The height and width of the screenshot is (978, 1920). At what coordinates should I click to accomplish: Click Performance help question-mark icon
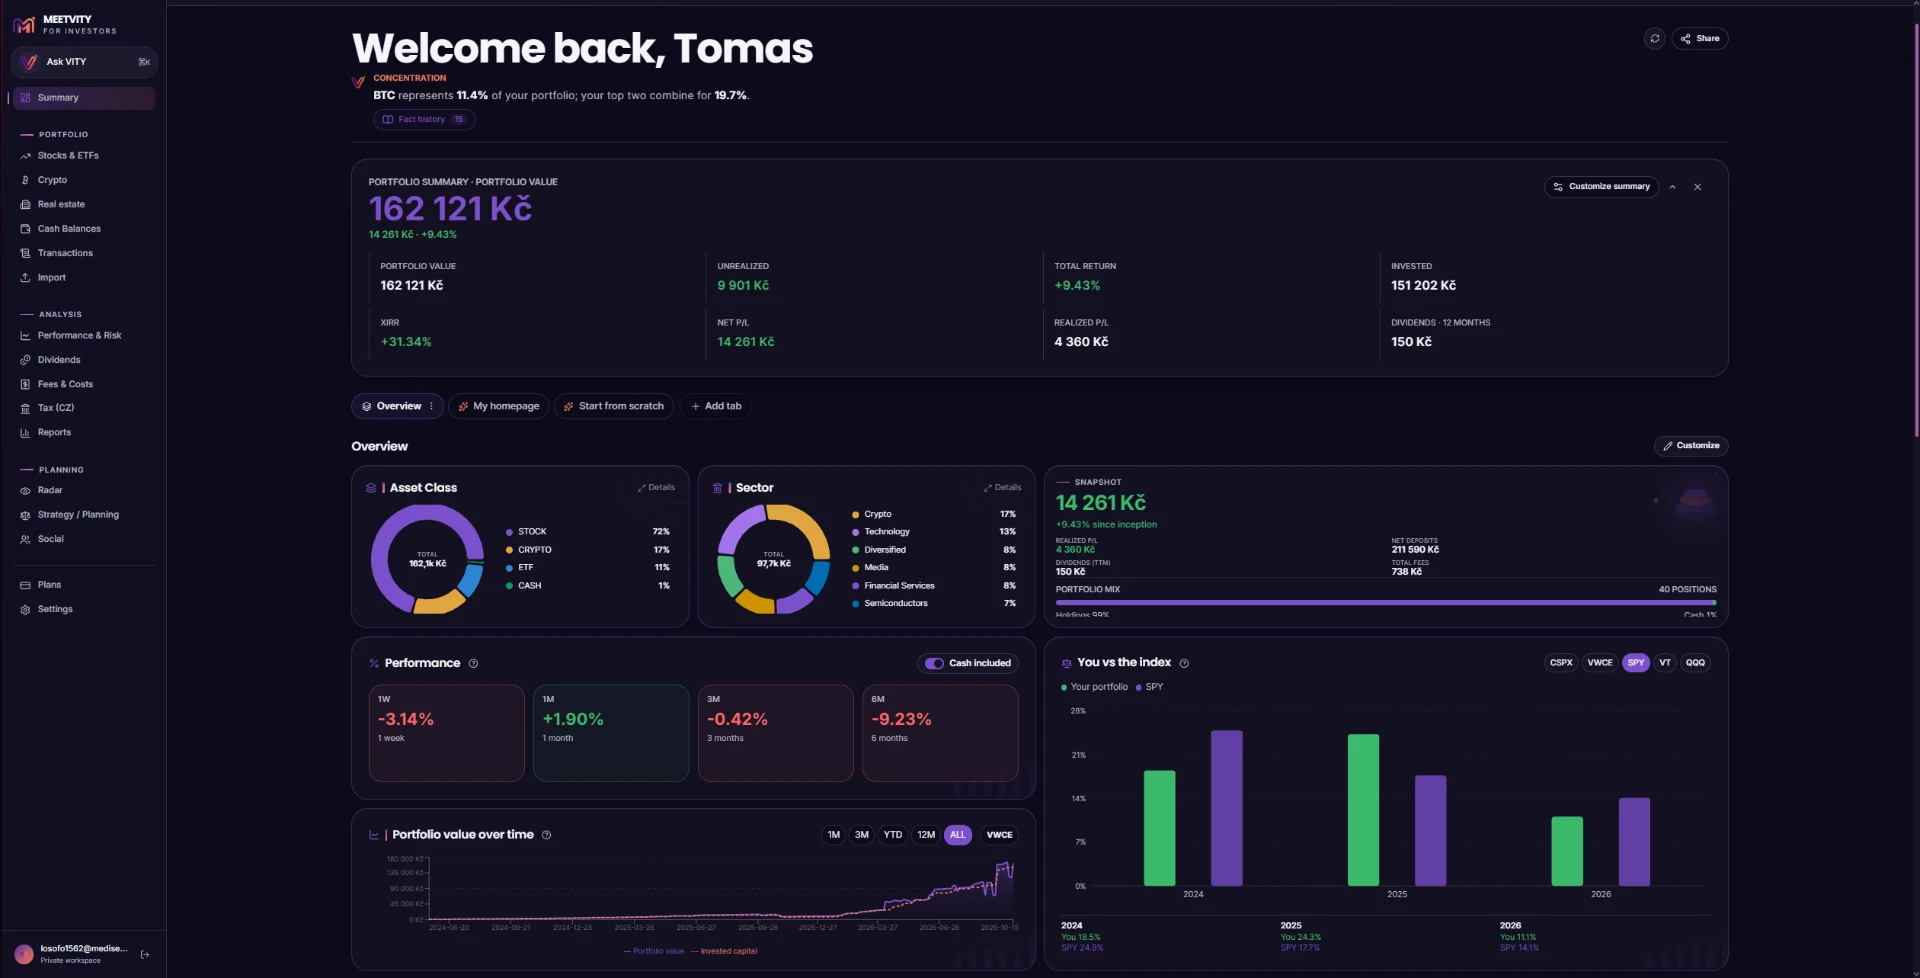click(x=473, y=664)
